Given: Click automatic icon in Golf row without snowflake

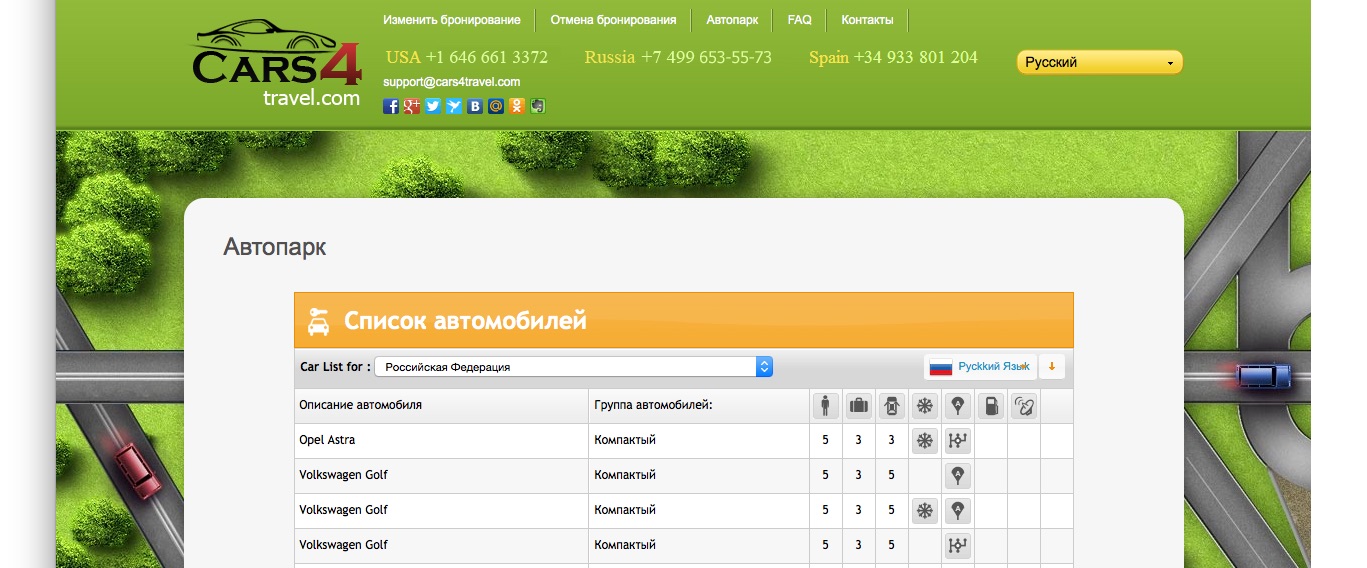Looking at the screenshot, I should point(958,475).
